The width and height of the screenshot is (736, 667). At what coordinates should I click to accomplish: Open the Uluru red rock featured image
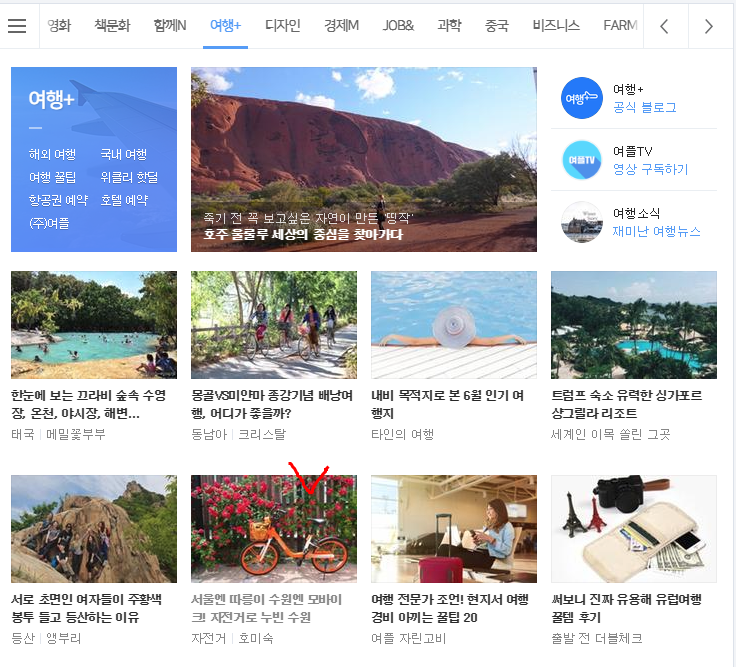coord(363,159)
